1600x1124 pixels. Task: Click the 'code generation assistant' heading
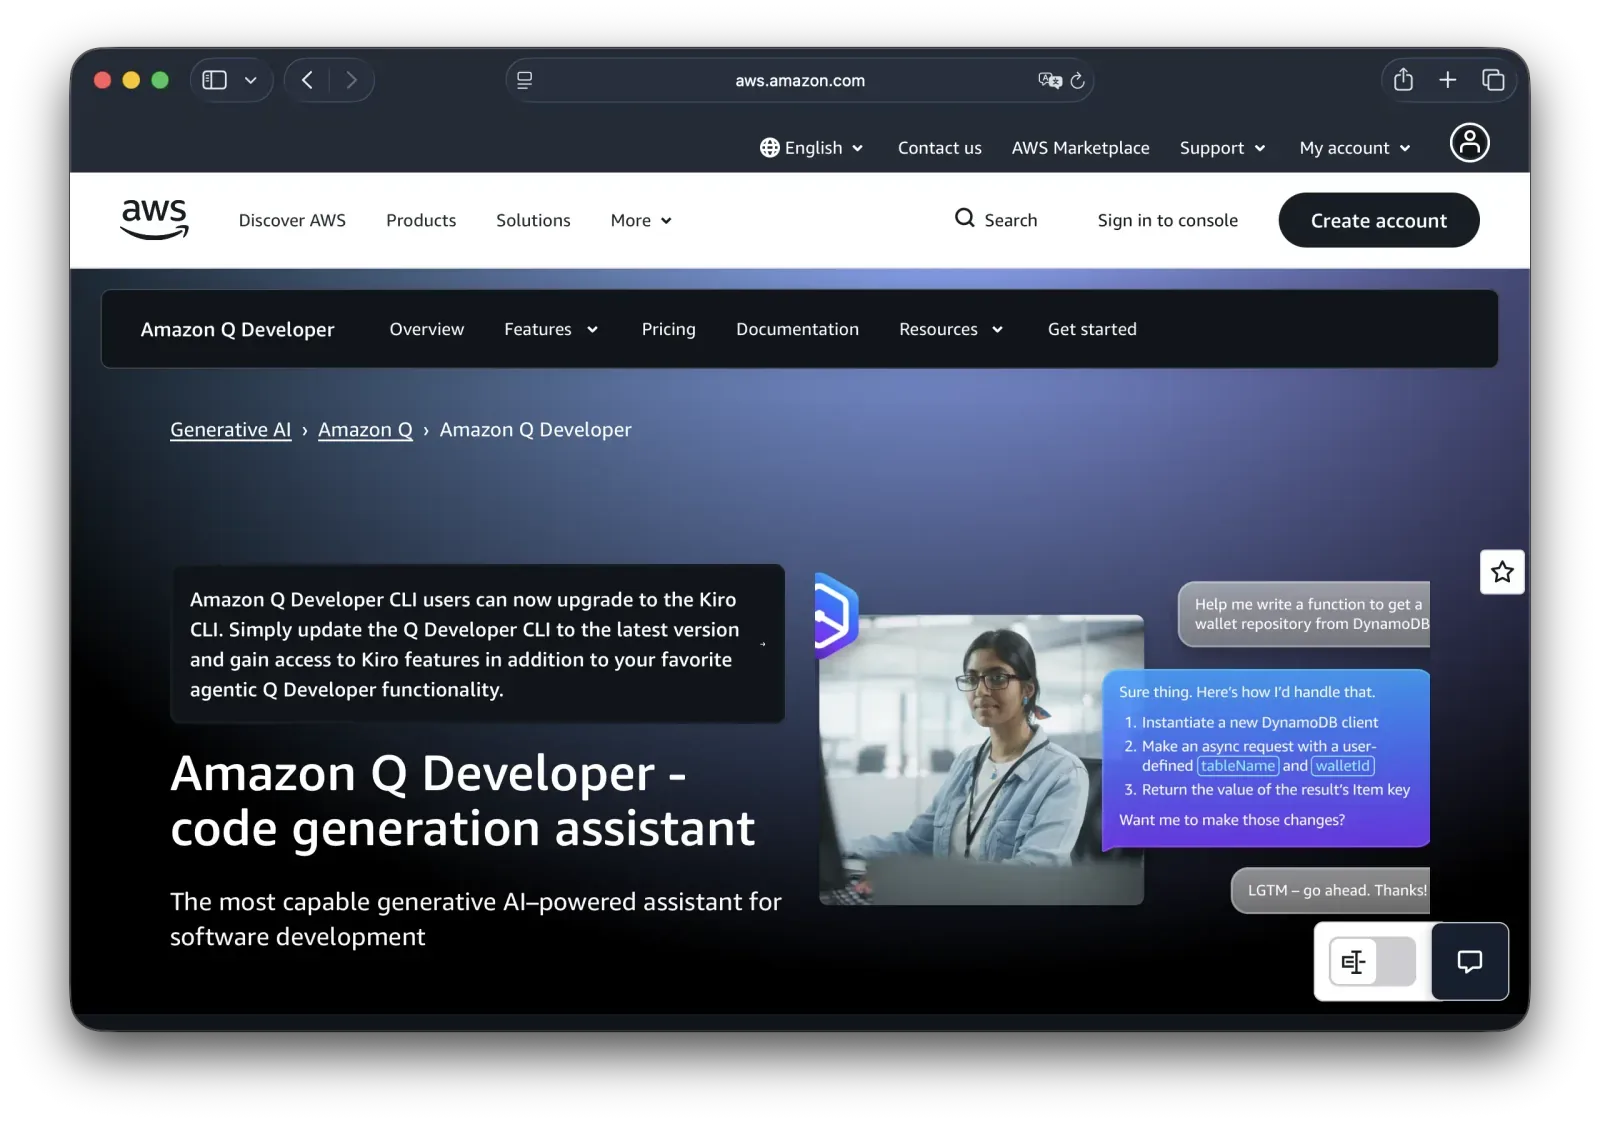[x=462, y=829]
